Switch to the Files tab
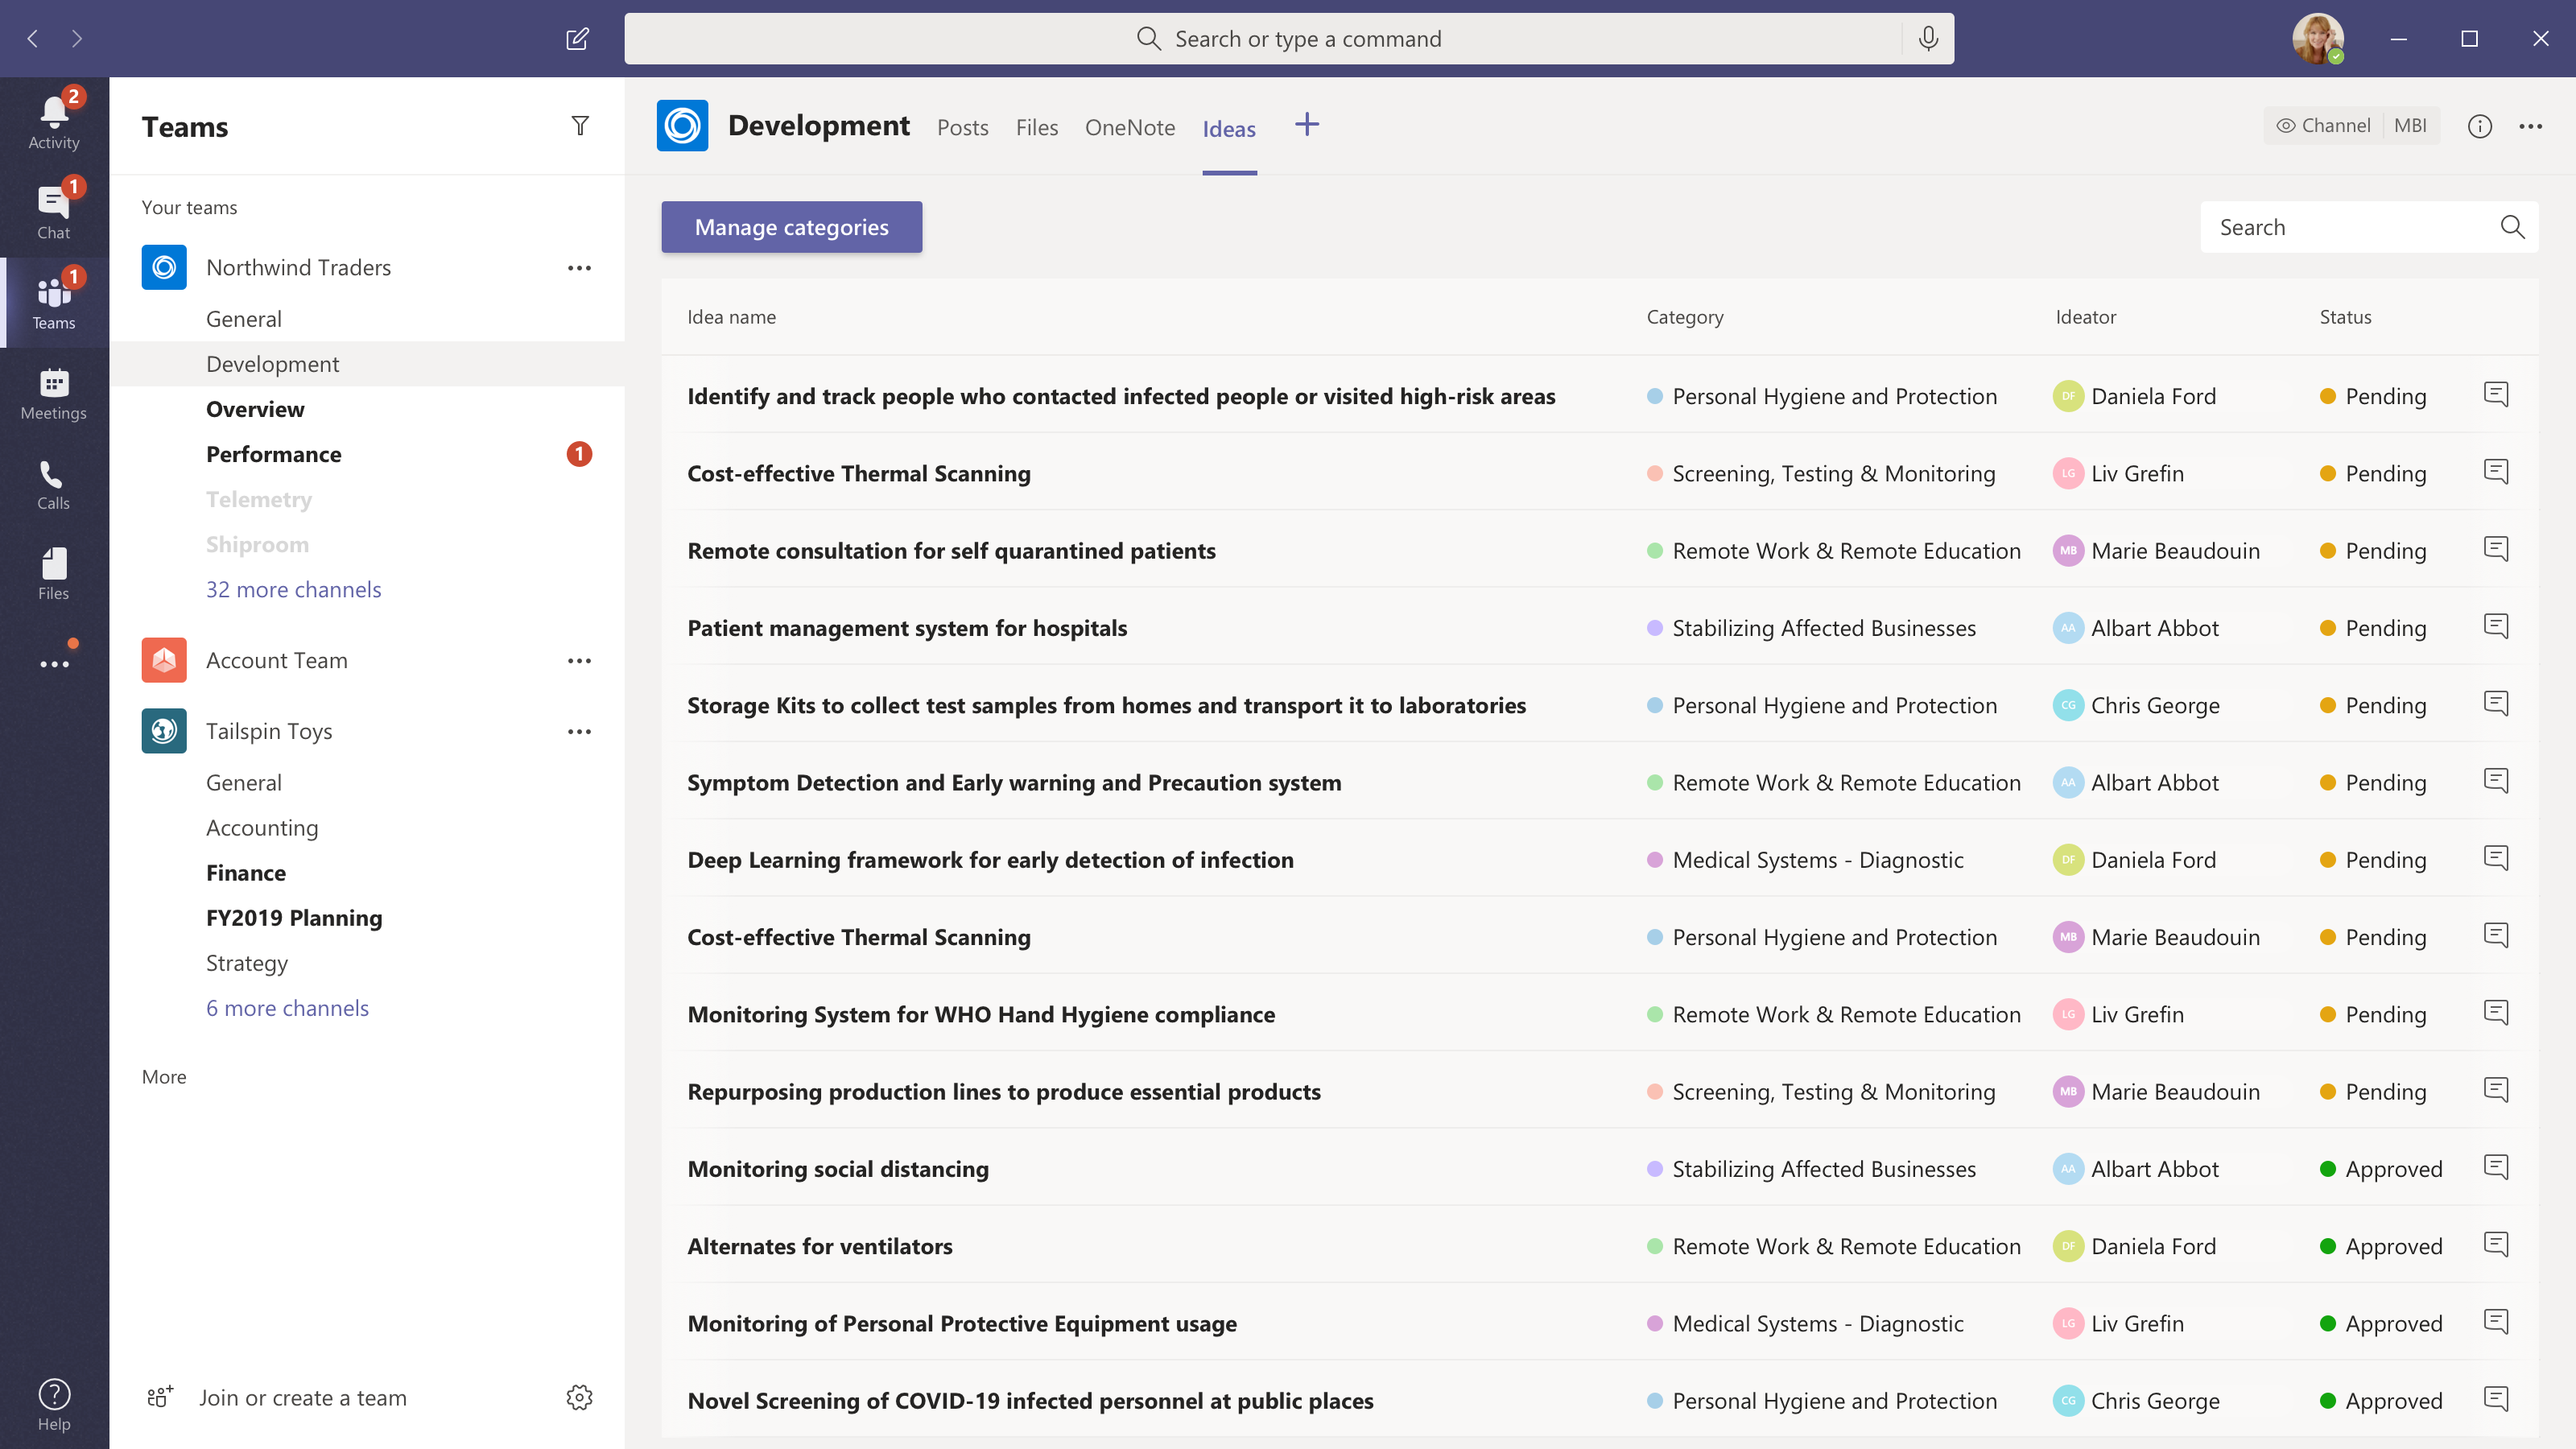Viewport: 2576px width, 1449px height. pyautogui.click(x=1035, y=126)
